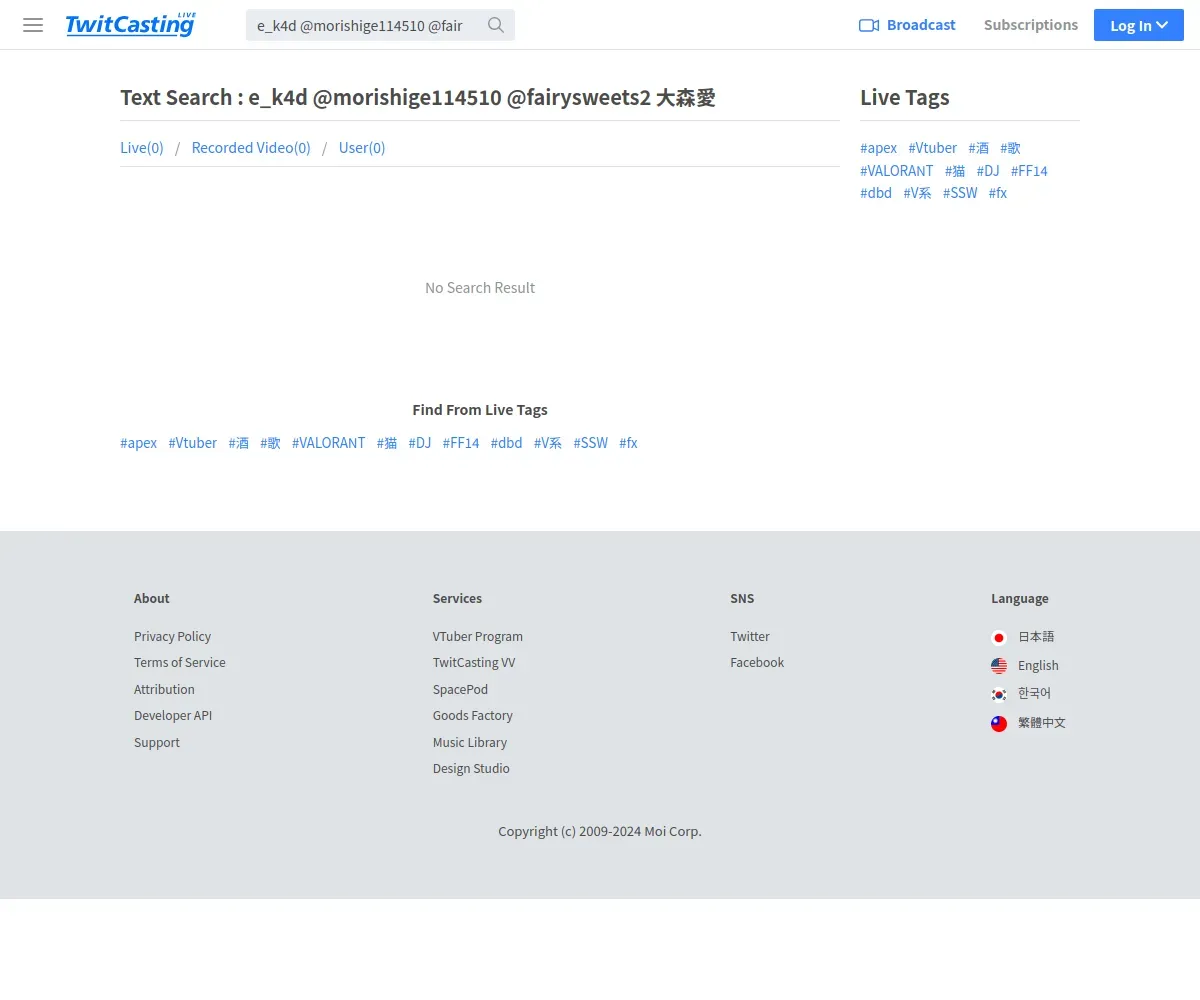Screen dimensions: 1200x1000
Task: Switch to Live(0) results tab
Action: click(142, 148)
